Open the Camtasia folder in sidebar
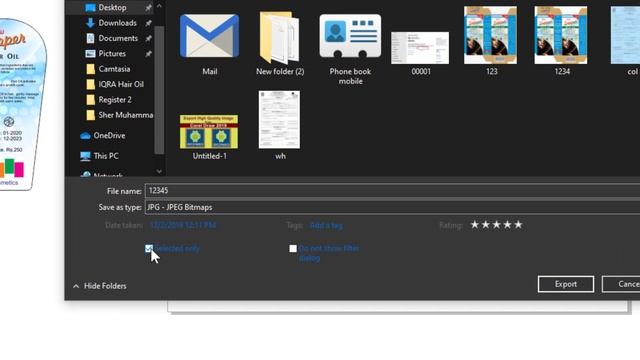Screen dimensions: 640x360 point(114,69)
